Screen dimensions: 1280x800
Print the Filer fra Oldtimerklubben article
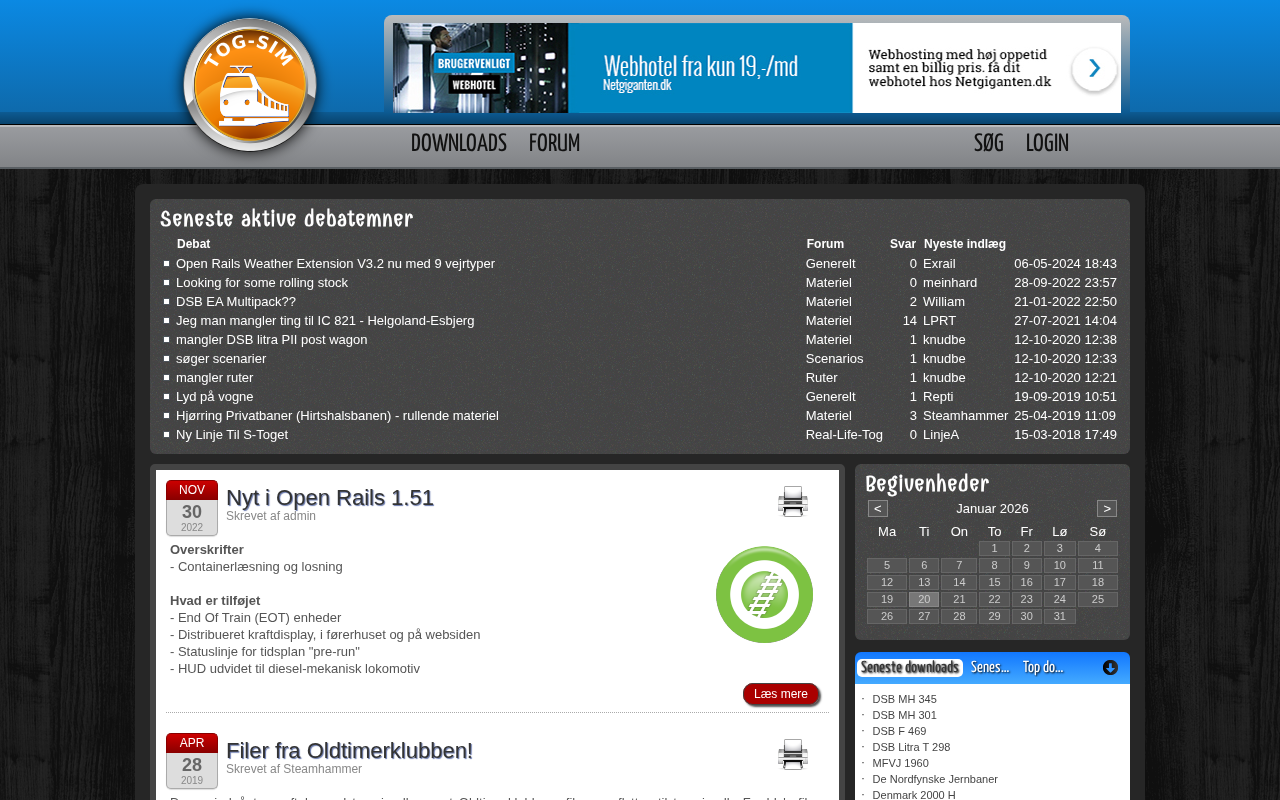(x=793, y=754)
